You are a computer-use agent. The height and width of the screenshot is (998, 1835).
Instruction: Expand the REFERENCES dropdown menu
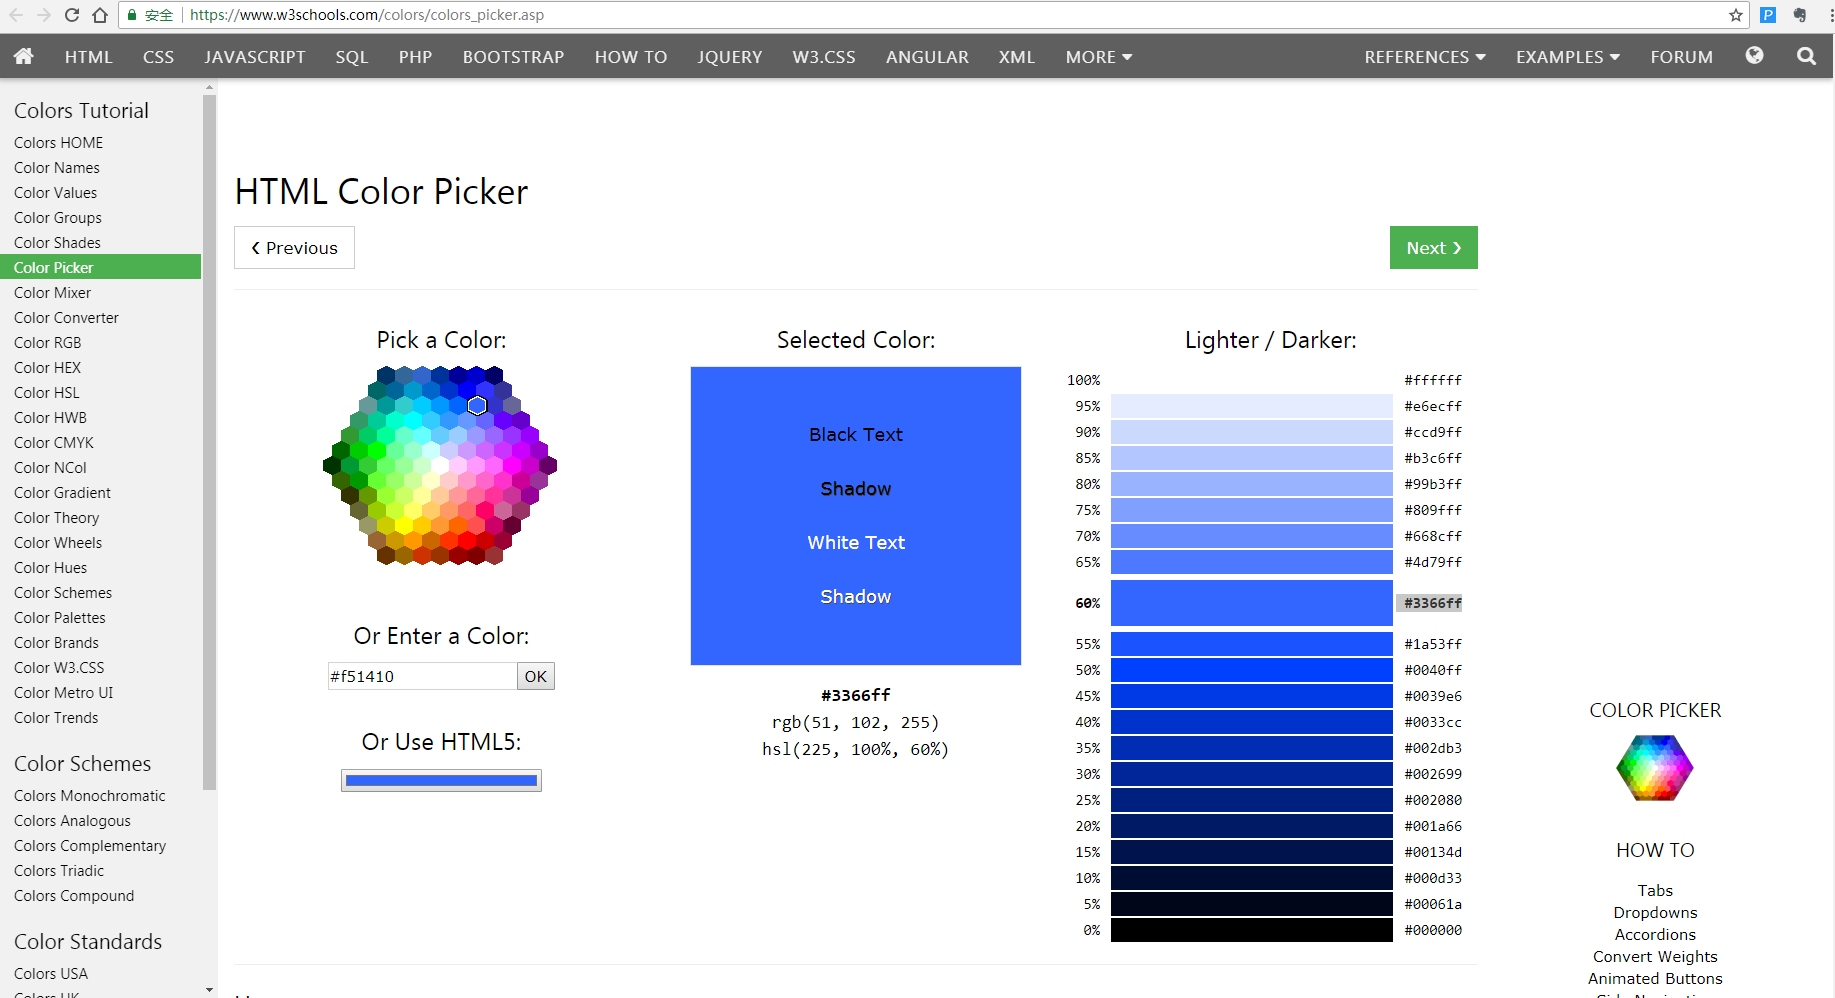click(x=1425, y=57)
